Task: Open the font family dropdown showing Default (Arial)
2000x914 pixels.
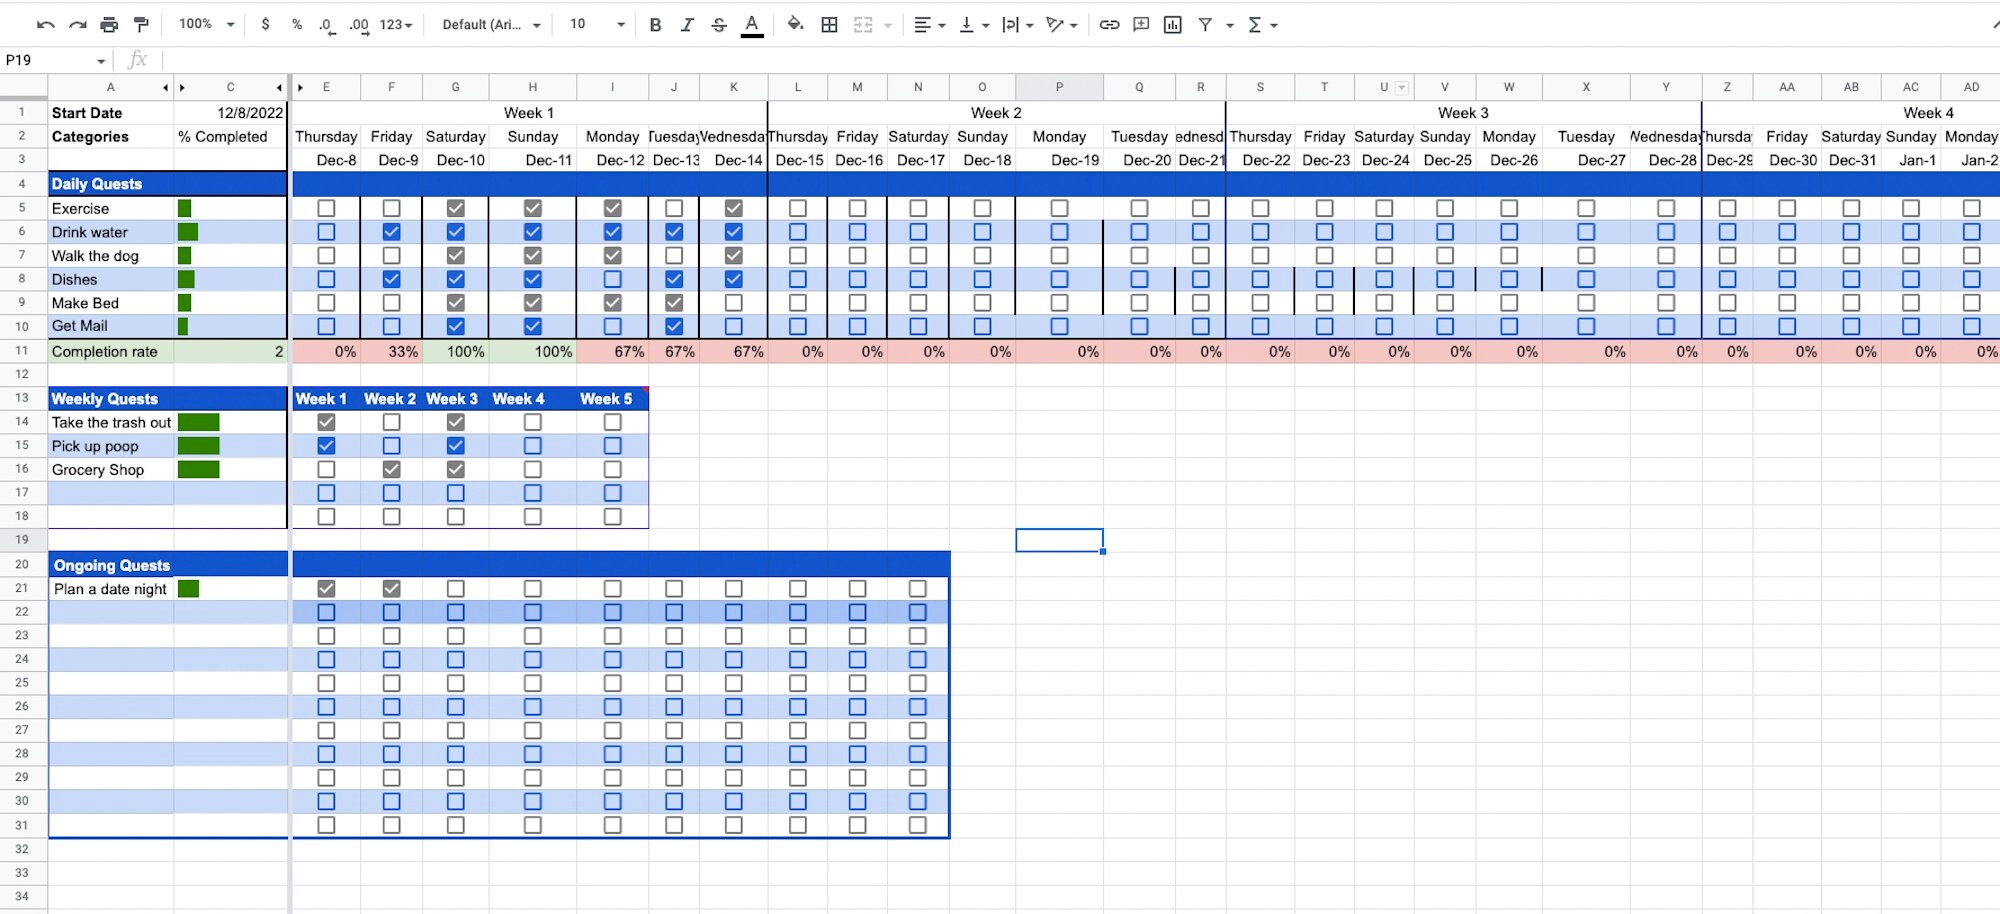Action: pos(491,24)
